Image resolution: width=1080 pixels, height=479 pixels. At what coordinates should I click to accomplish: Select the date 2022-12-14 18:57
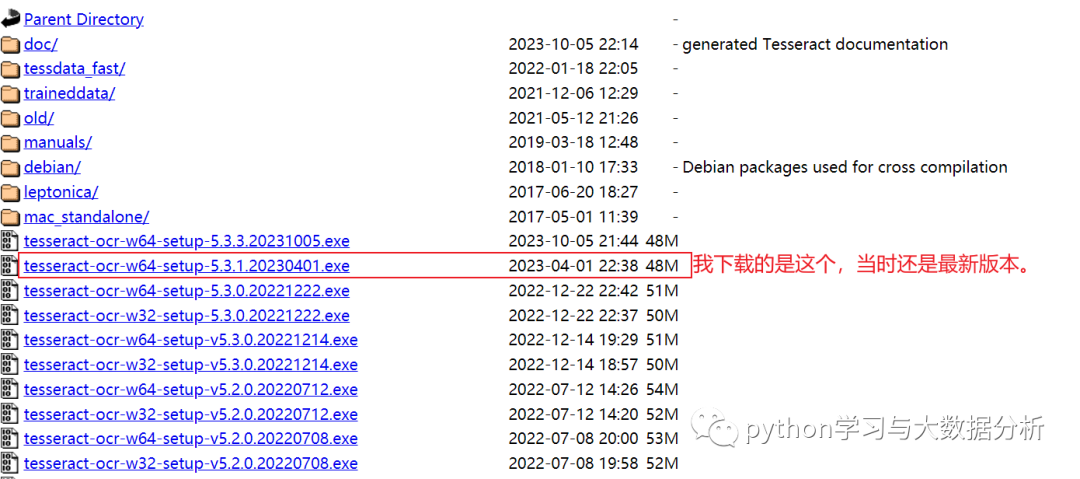tap(573, 365)
